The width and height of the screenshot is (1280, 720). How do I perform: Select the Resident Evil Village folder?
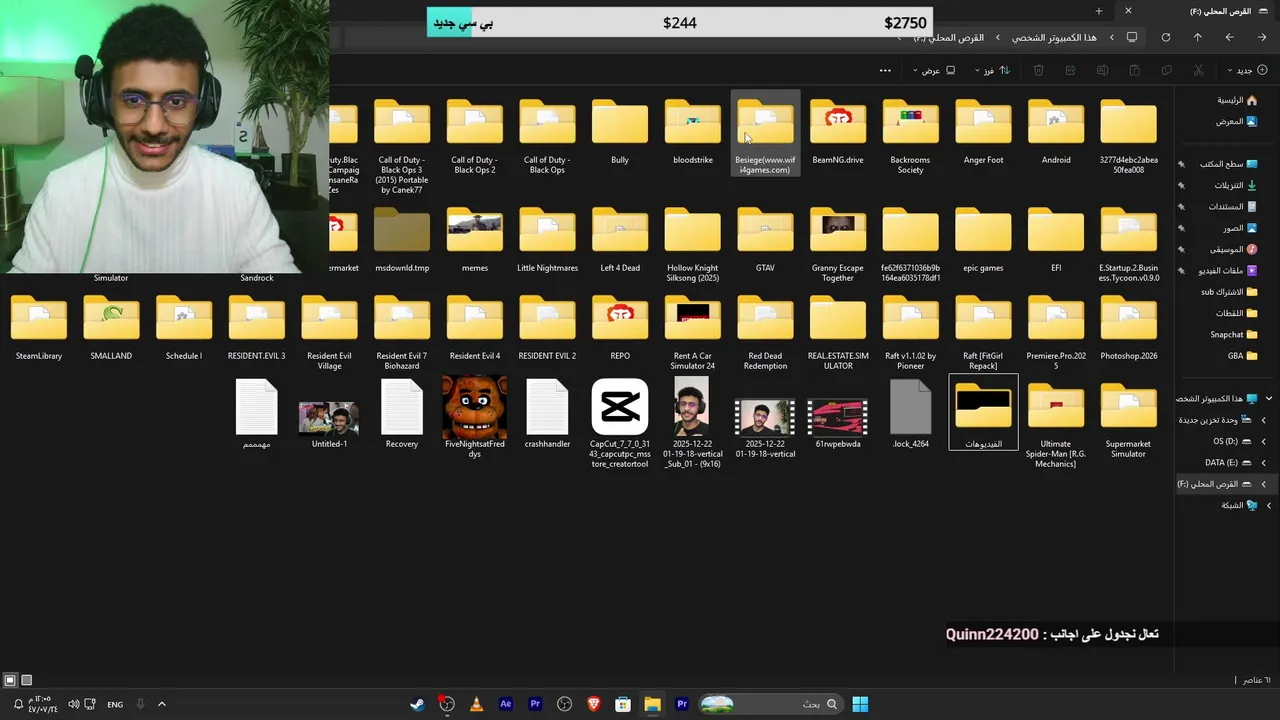329,333
